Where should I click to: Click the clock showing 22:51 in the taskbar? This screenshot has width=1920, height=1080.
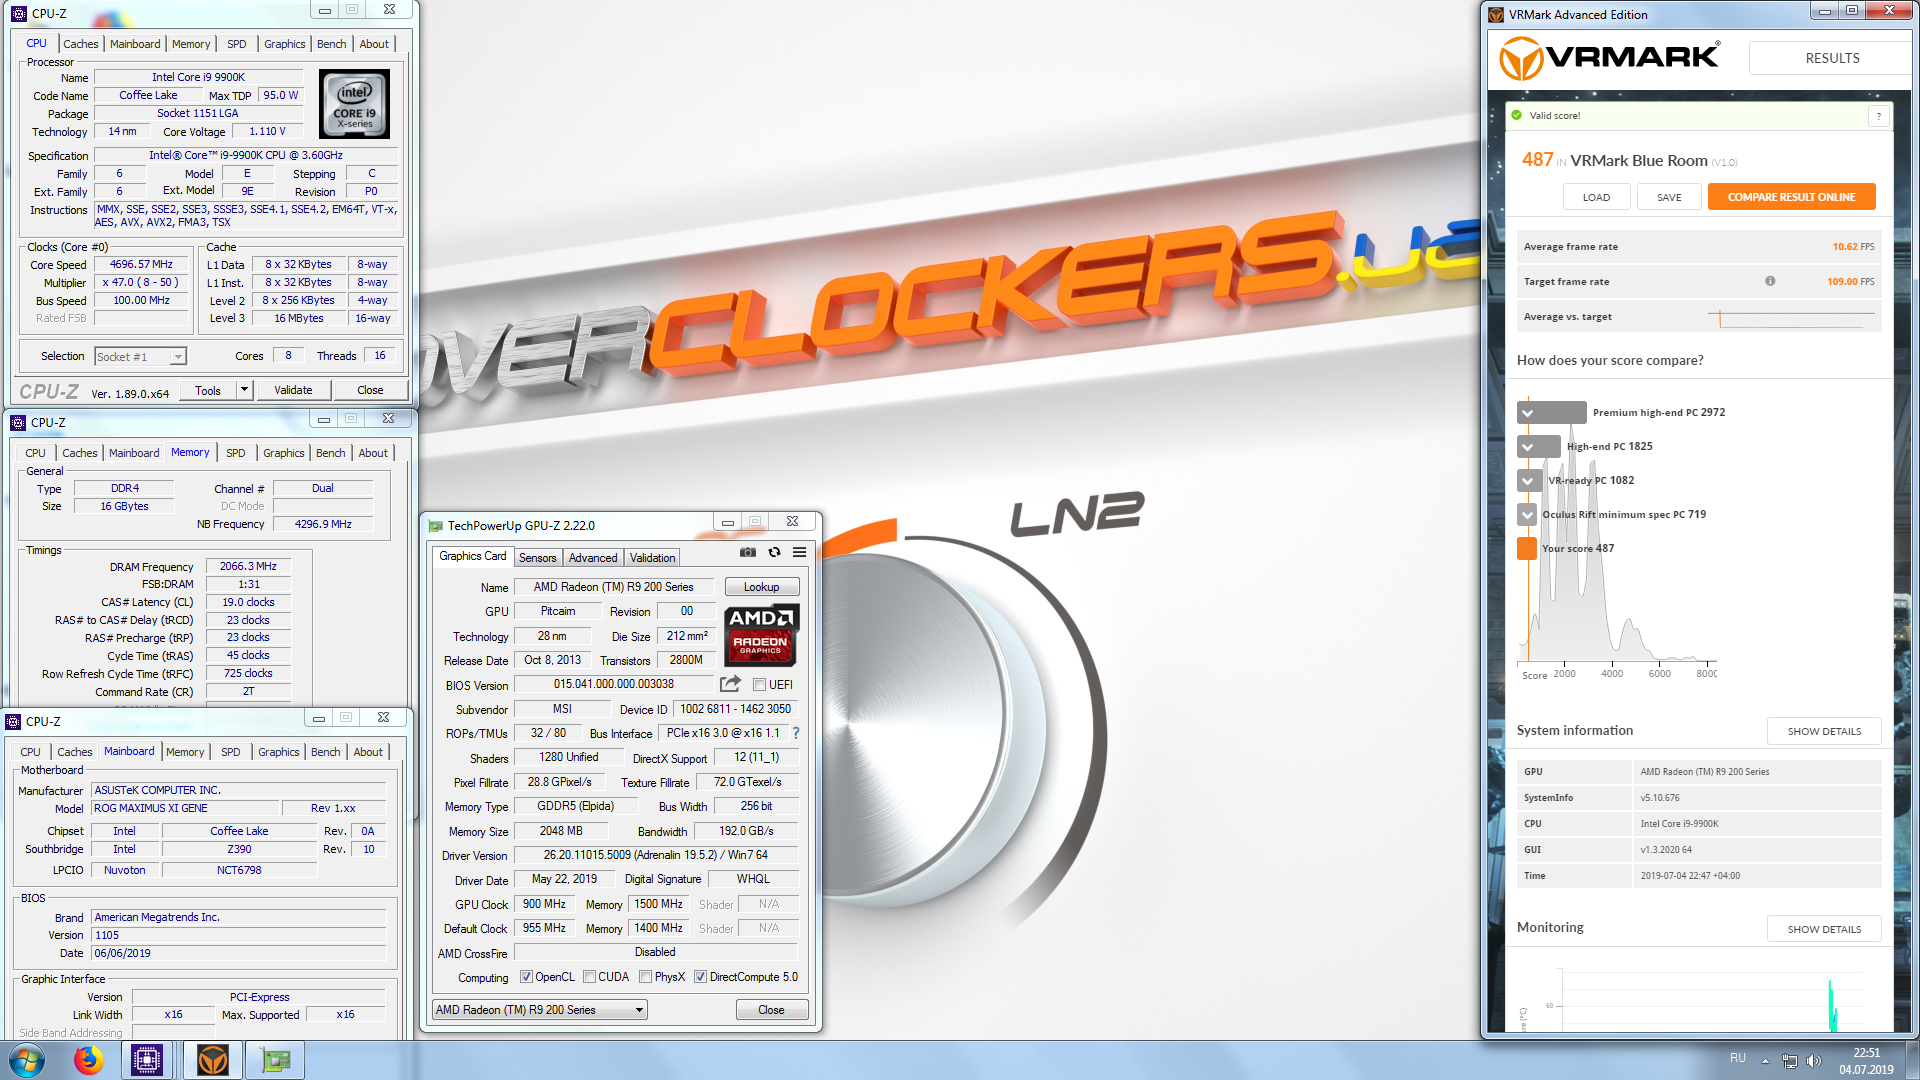(x=1866, y=1053)
